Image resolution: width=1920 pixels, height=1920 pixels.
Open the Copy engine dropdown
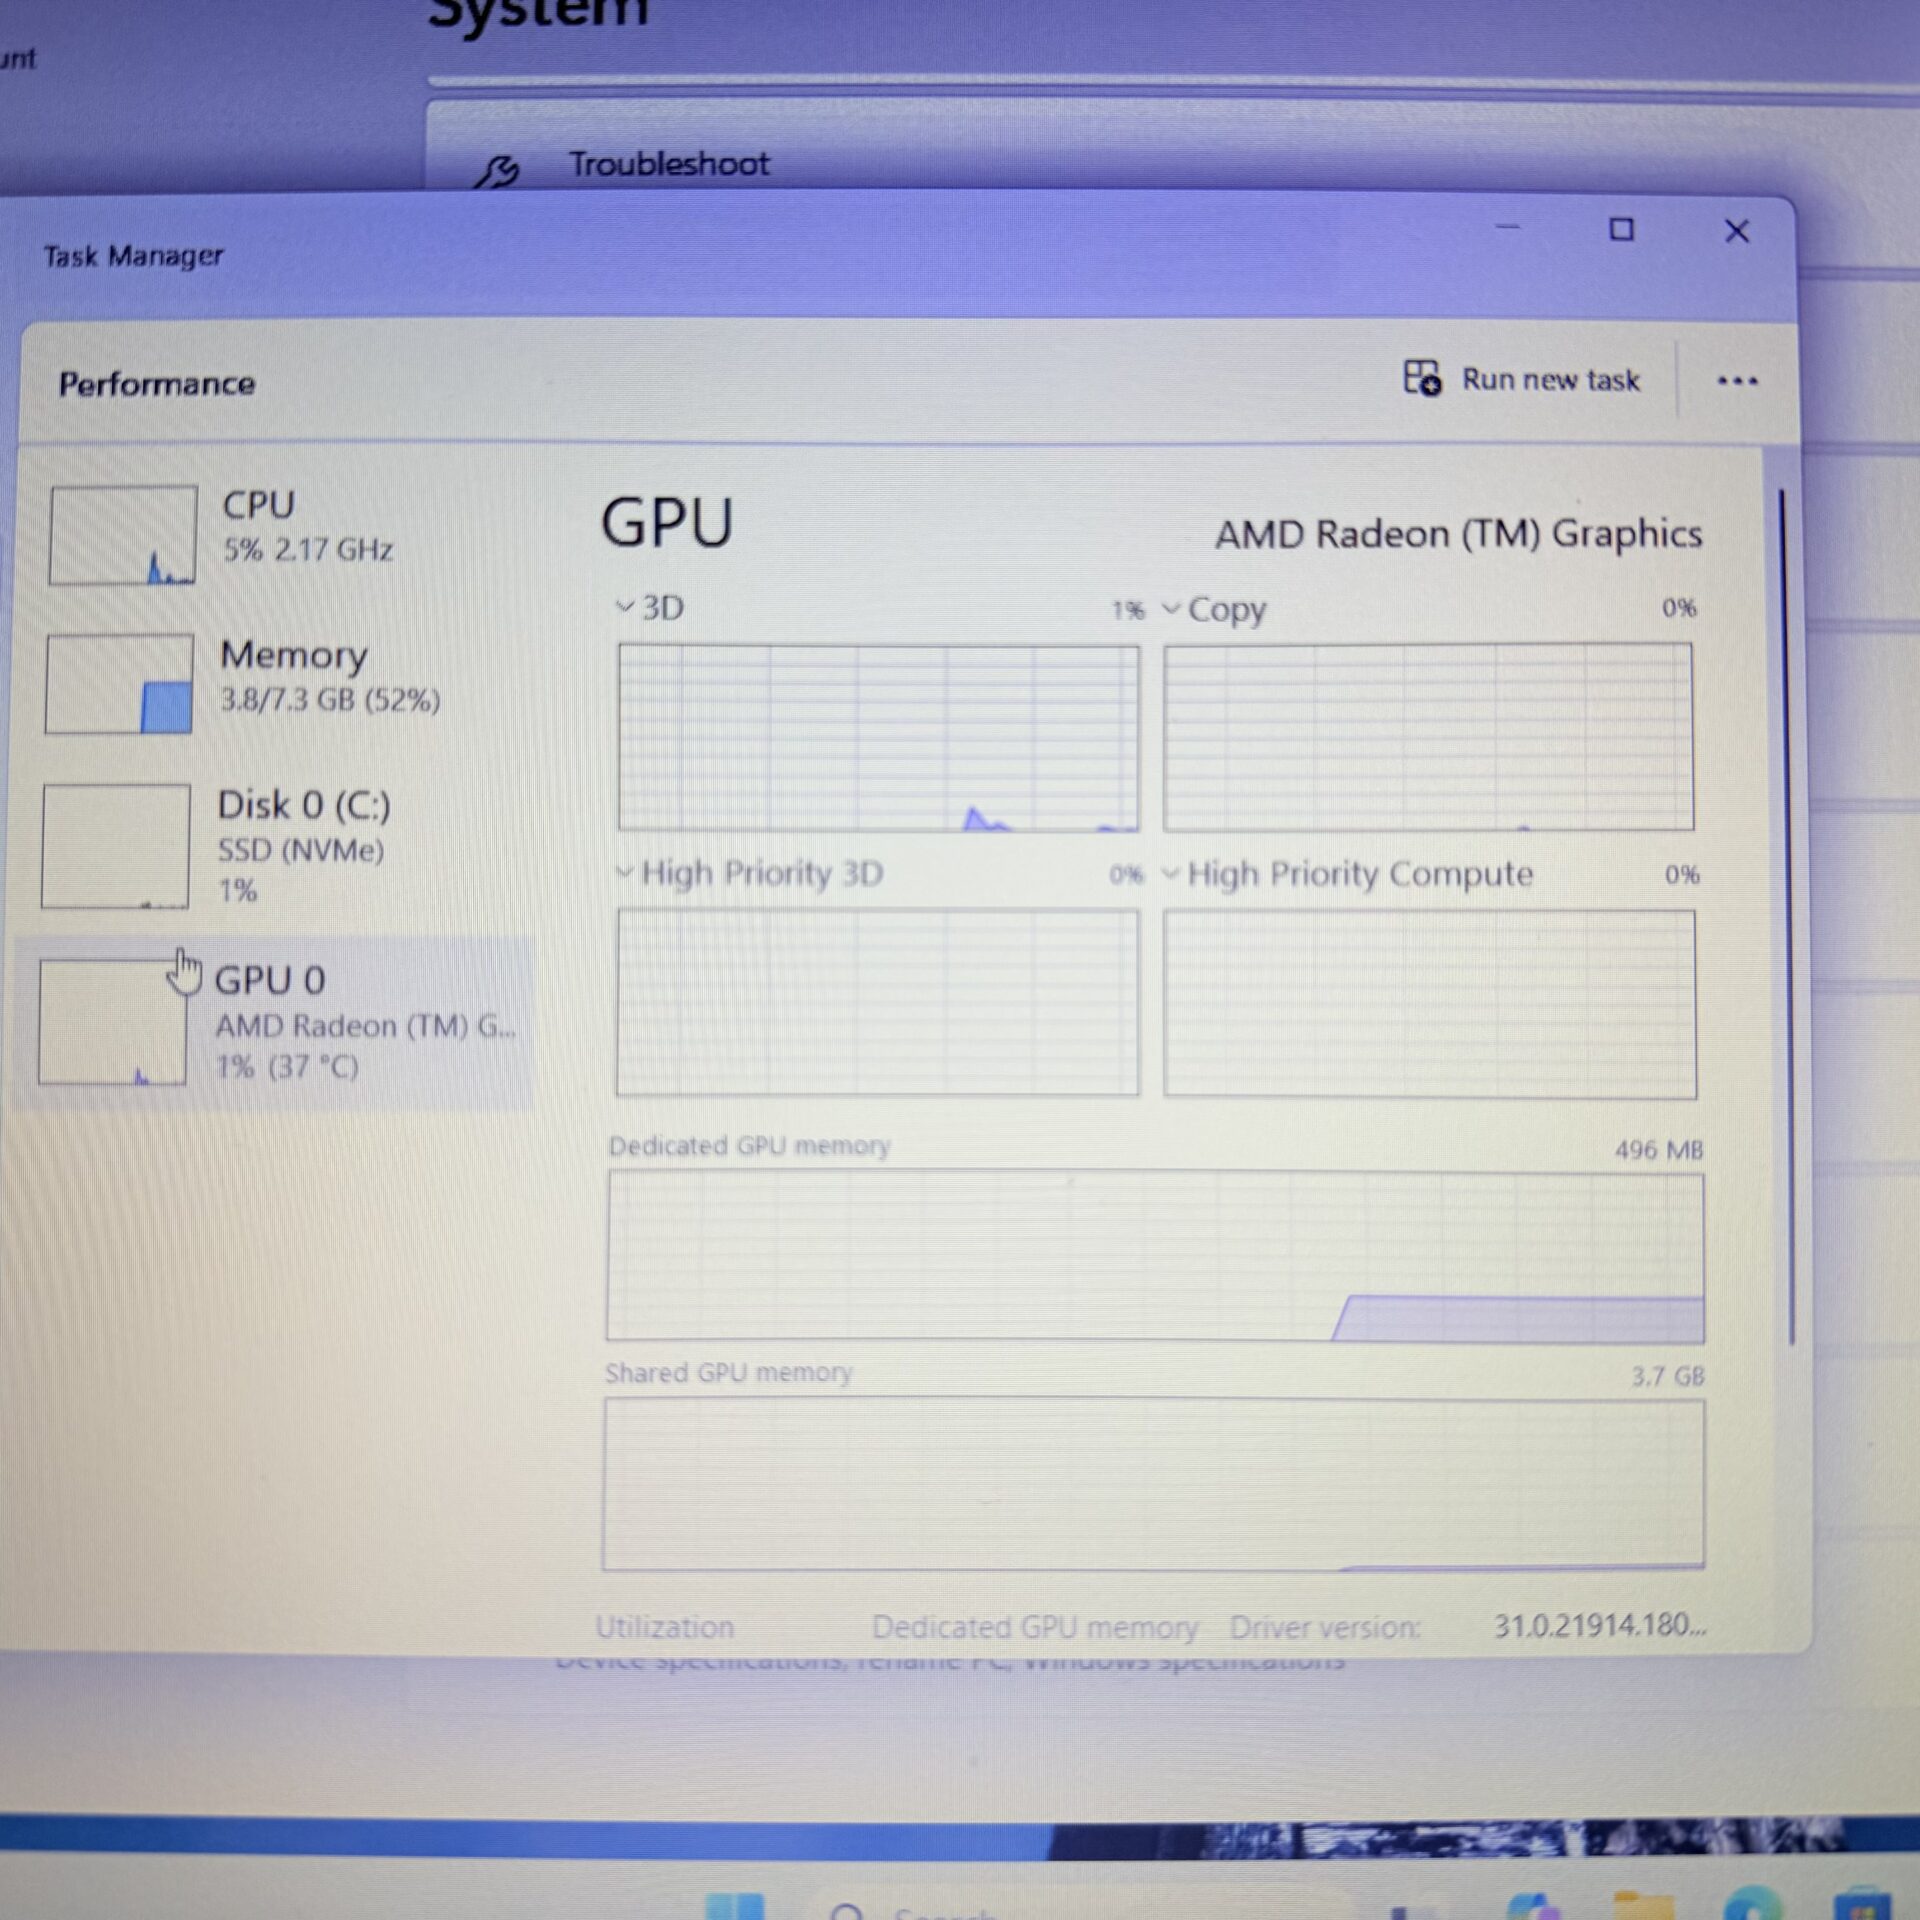[1214, 609]
